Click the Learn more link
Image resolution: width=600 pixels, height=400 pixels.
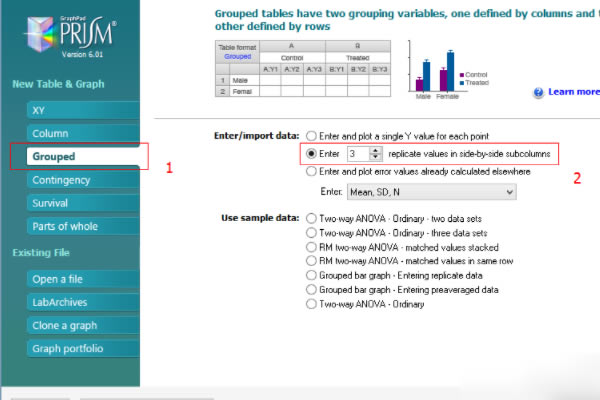click(574, 92)
